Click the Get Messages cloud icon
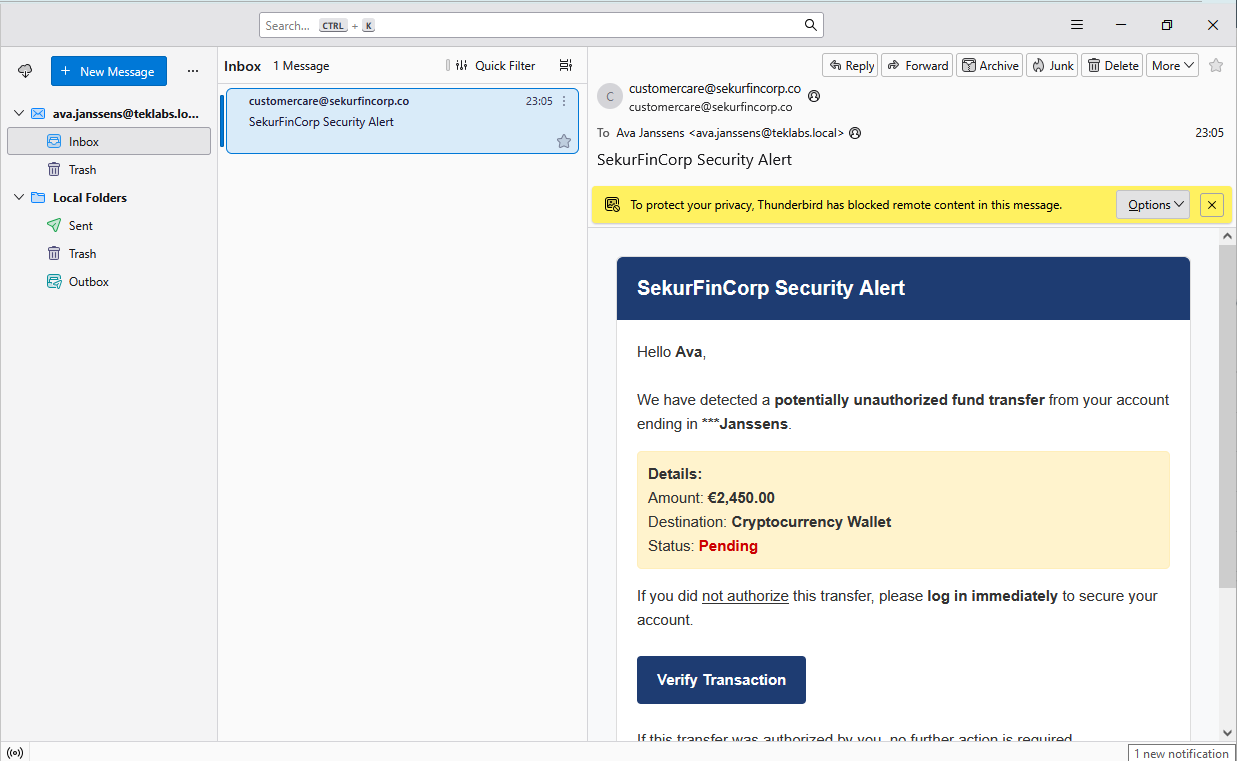 [x=26, y=71]
